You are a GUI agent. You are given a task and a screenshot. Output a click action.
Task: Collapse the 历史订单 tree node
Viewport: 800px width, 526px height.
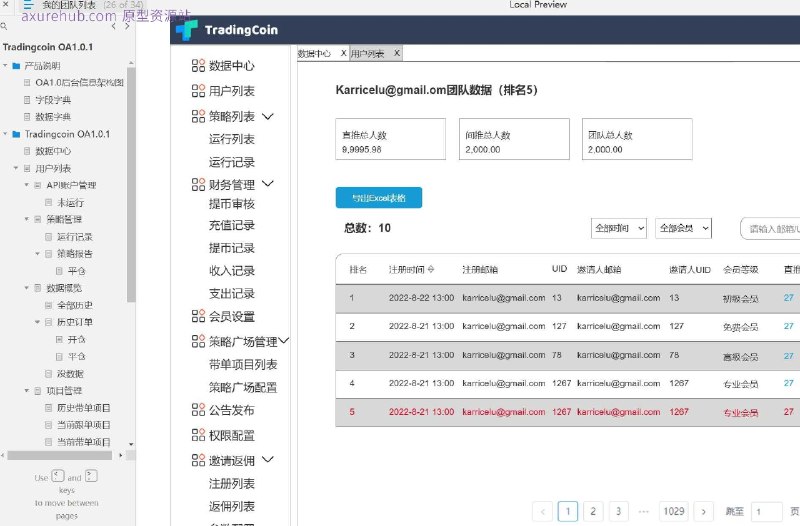coord(37,322)
